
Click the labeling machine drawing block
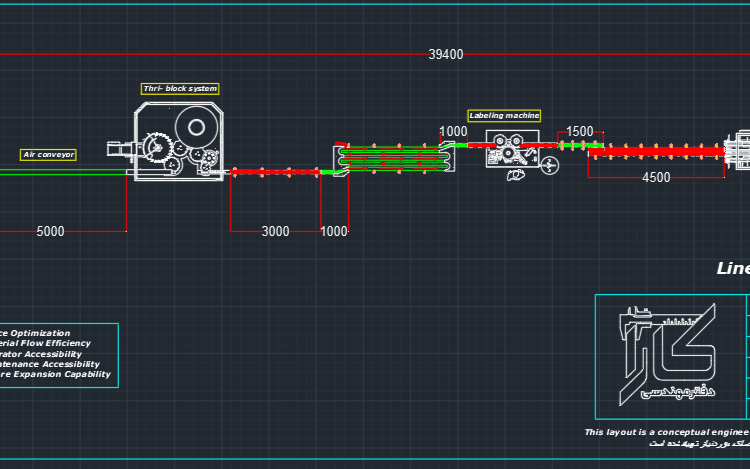(x=512, y=149)
